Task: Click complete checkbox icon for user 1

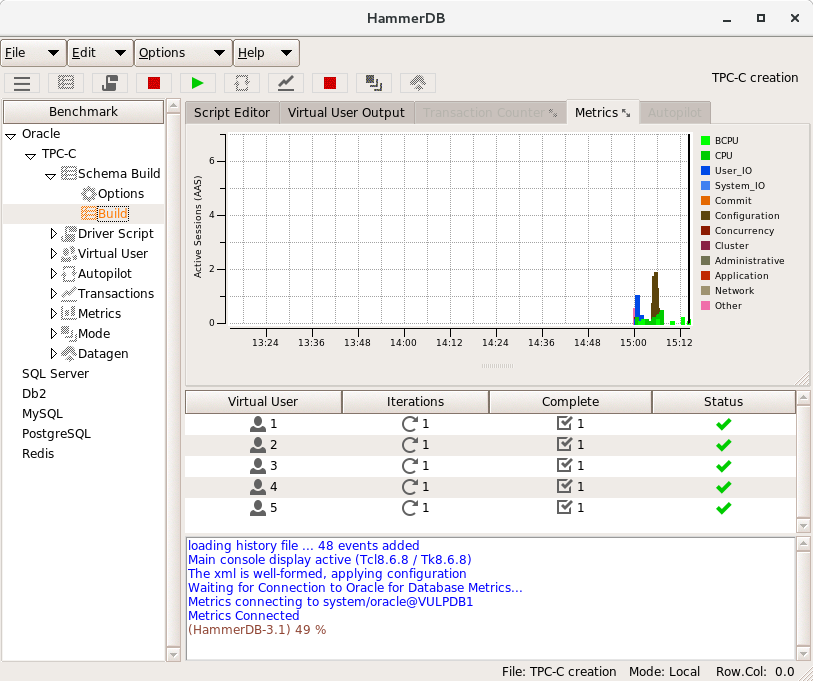Action: tap(564, 424)
